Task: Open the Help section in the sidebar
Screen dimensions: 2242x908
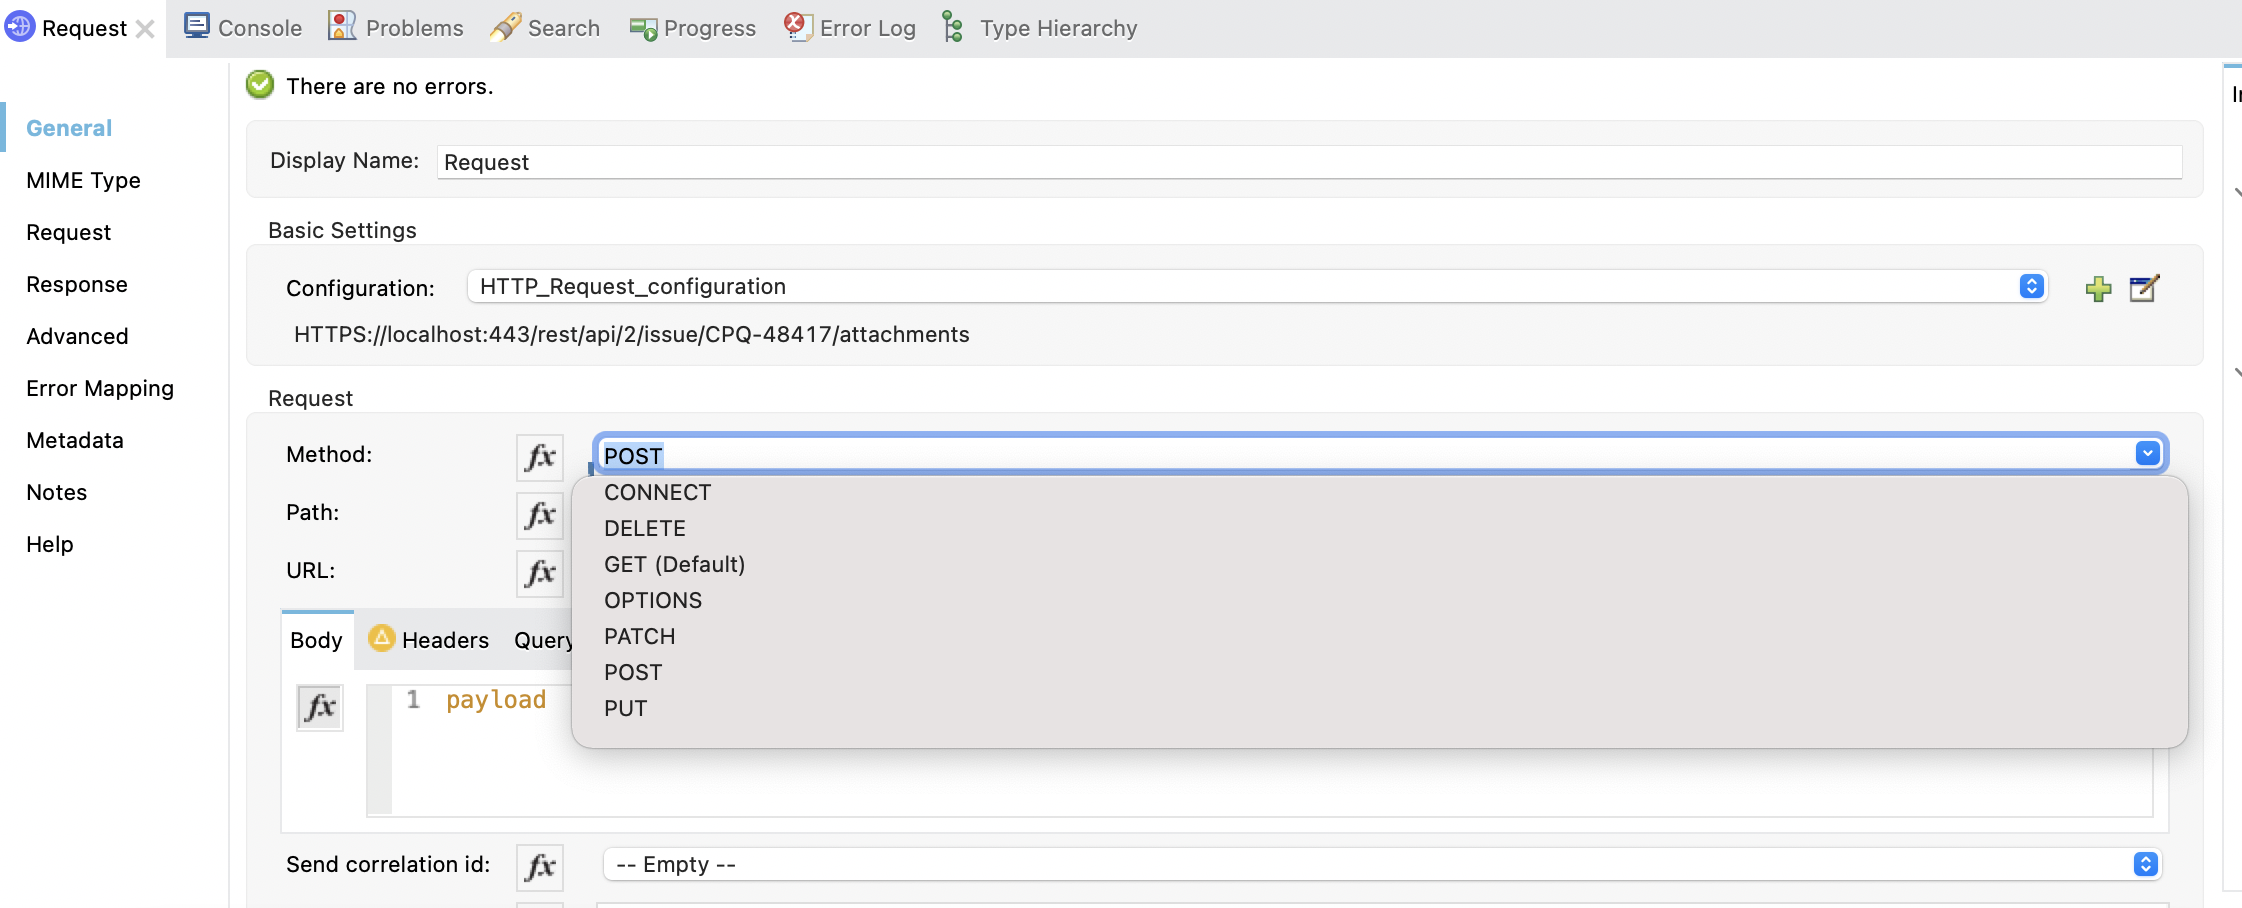Action: [x=50, y=543]
